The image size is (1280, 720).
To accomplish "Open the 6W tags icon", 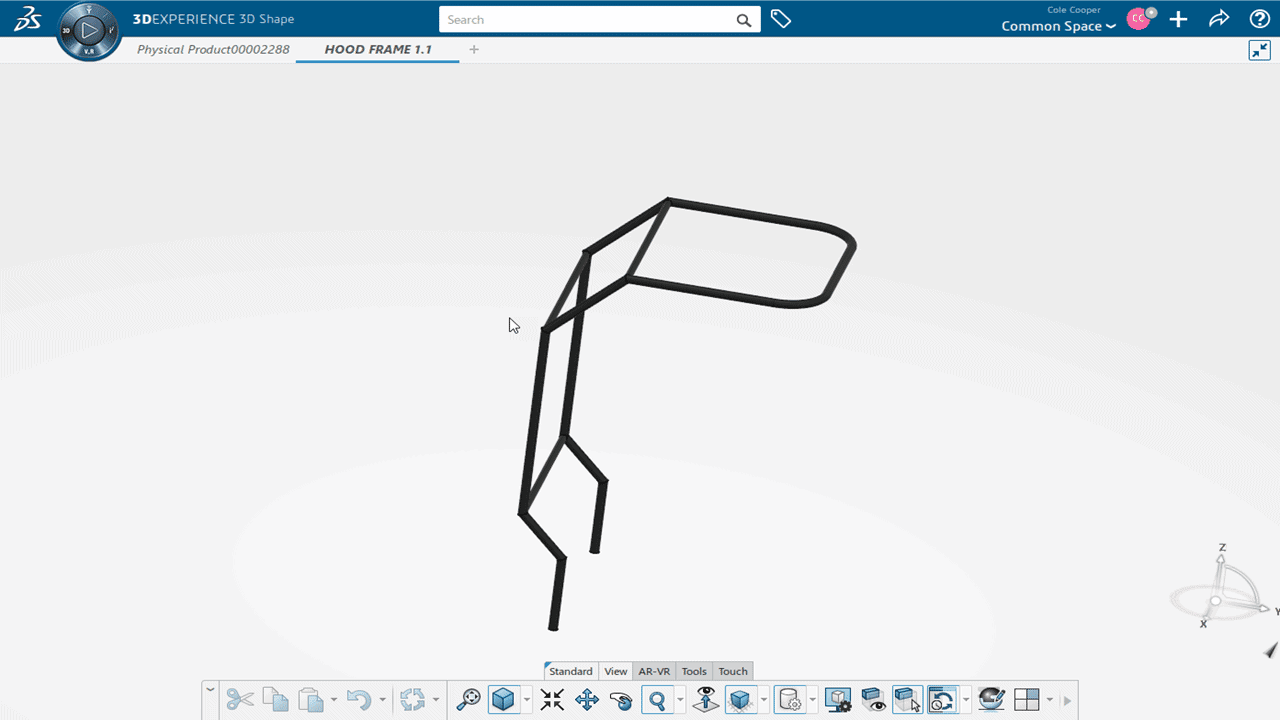I will click(781, 19).
